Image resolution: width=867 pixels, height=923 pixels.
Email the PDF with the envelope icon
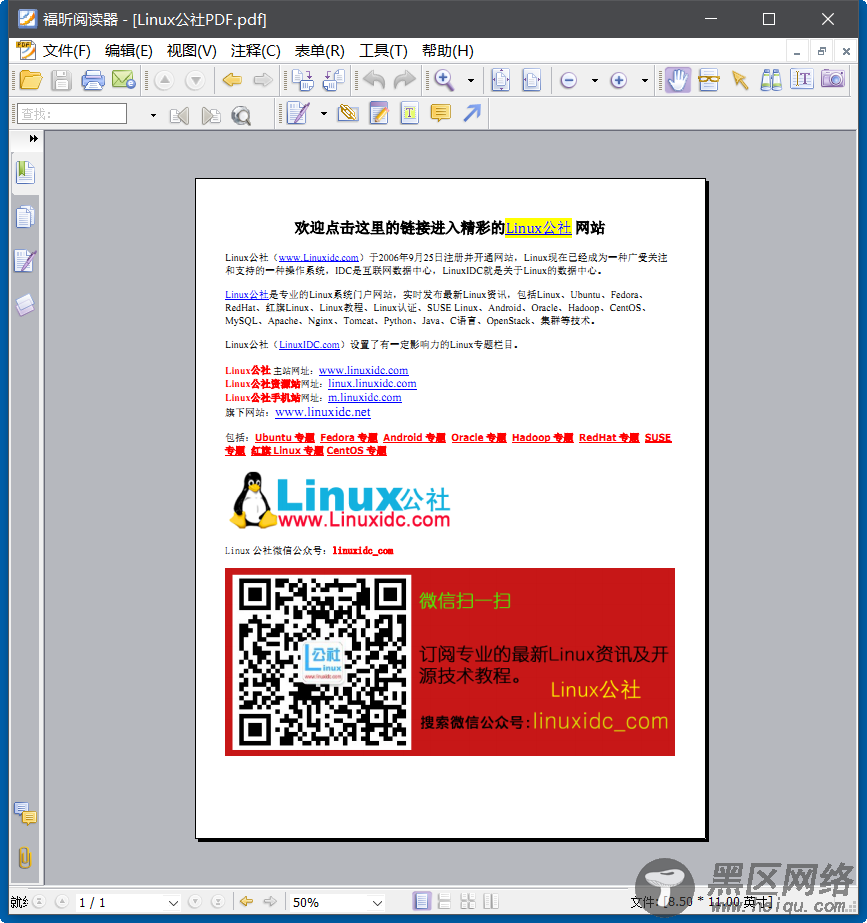tap(124, 79)
